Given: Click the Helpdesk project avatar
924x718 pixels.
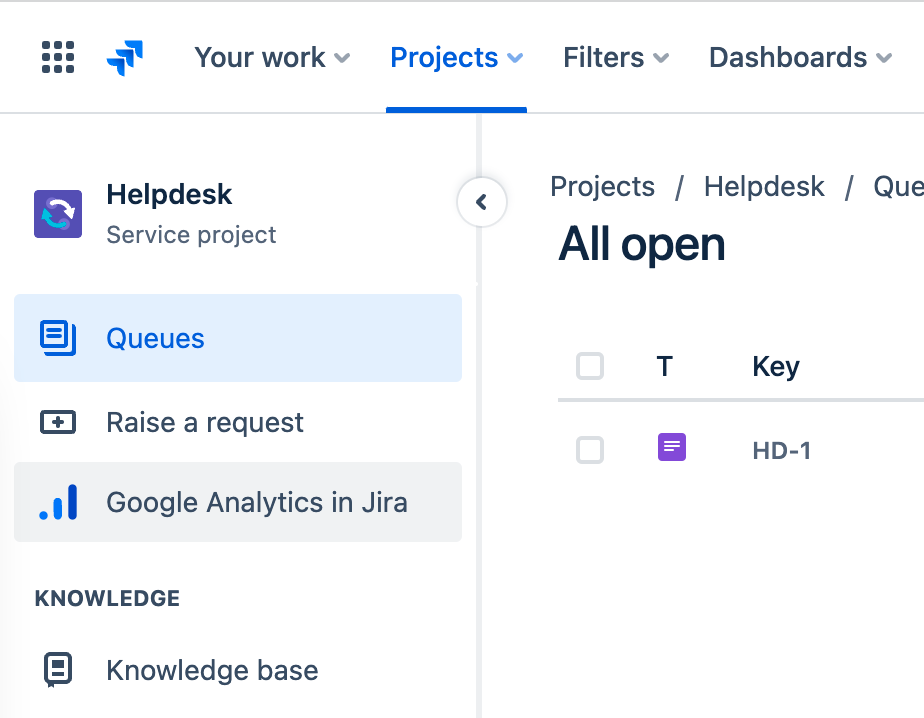Looking at the screenshot, I should [58, 214].
